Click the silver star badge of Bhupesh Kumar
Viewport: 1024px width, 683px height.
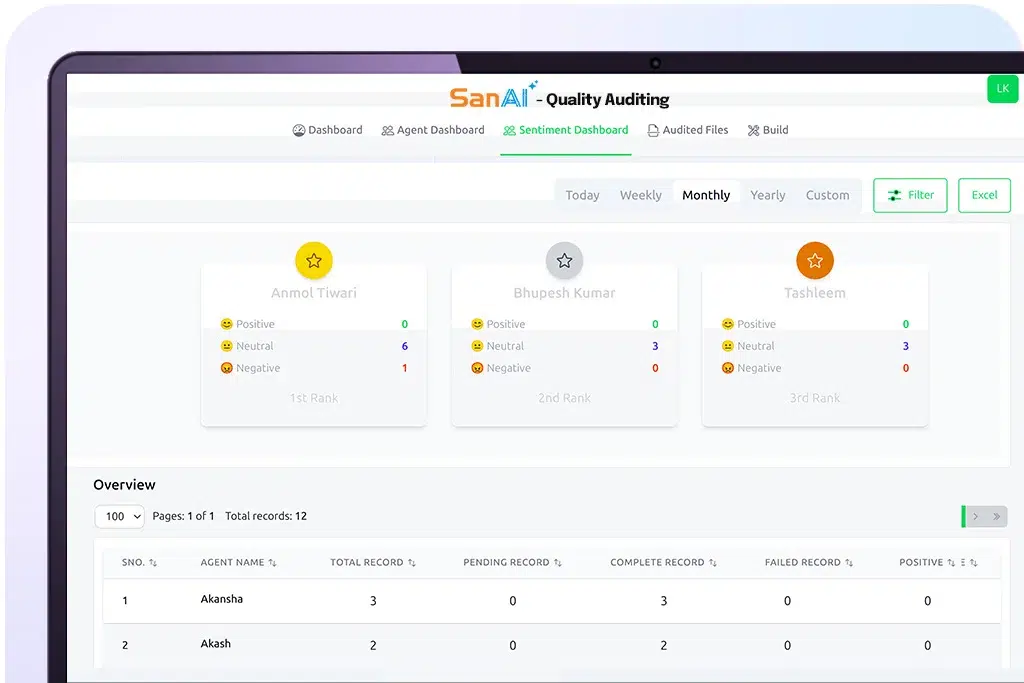tap(564, 261)
